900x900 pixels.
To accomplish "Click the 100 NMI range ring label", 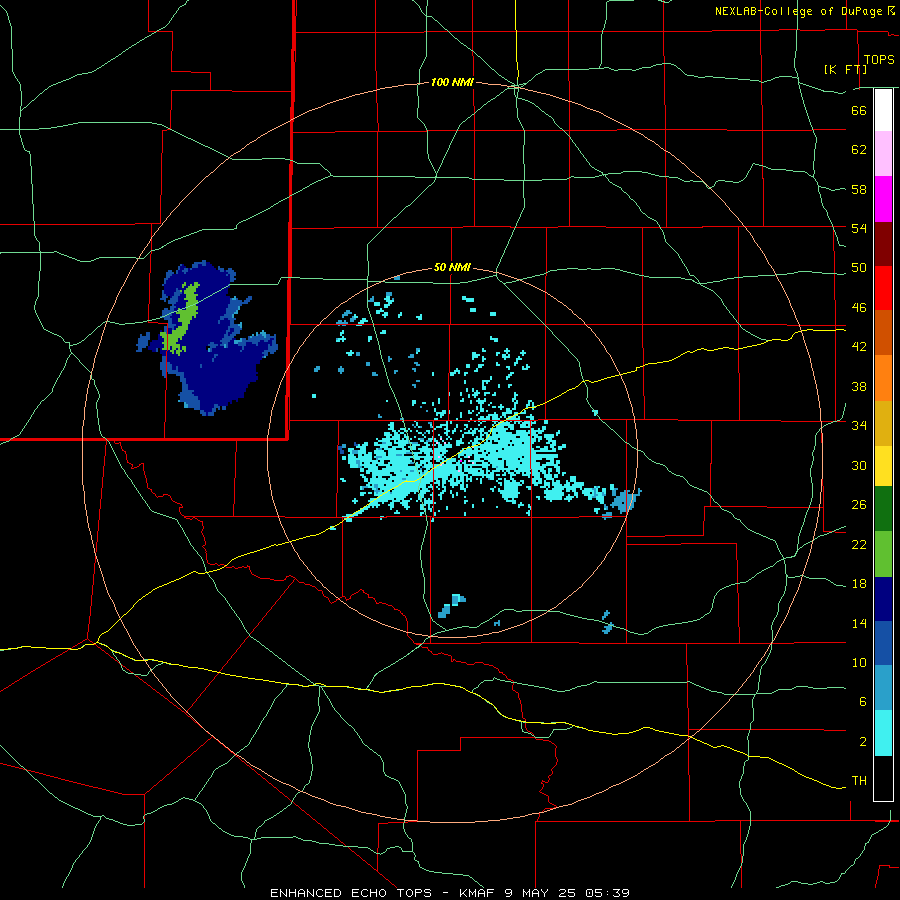I will 452,83.
